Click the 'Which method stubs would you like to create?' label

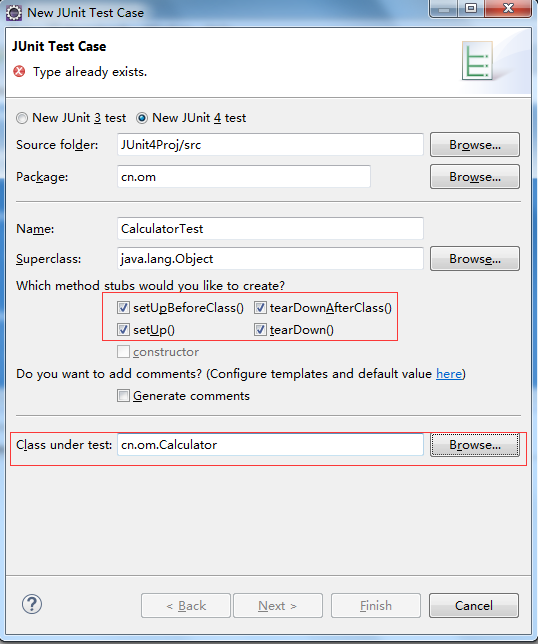pyautogui.click(x=150, y=286)
